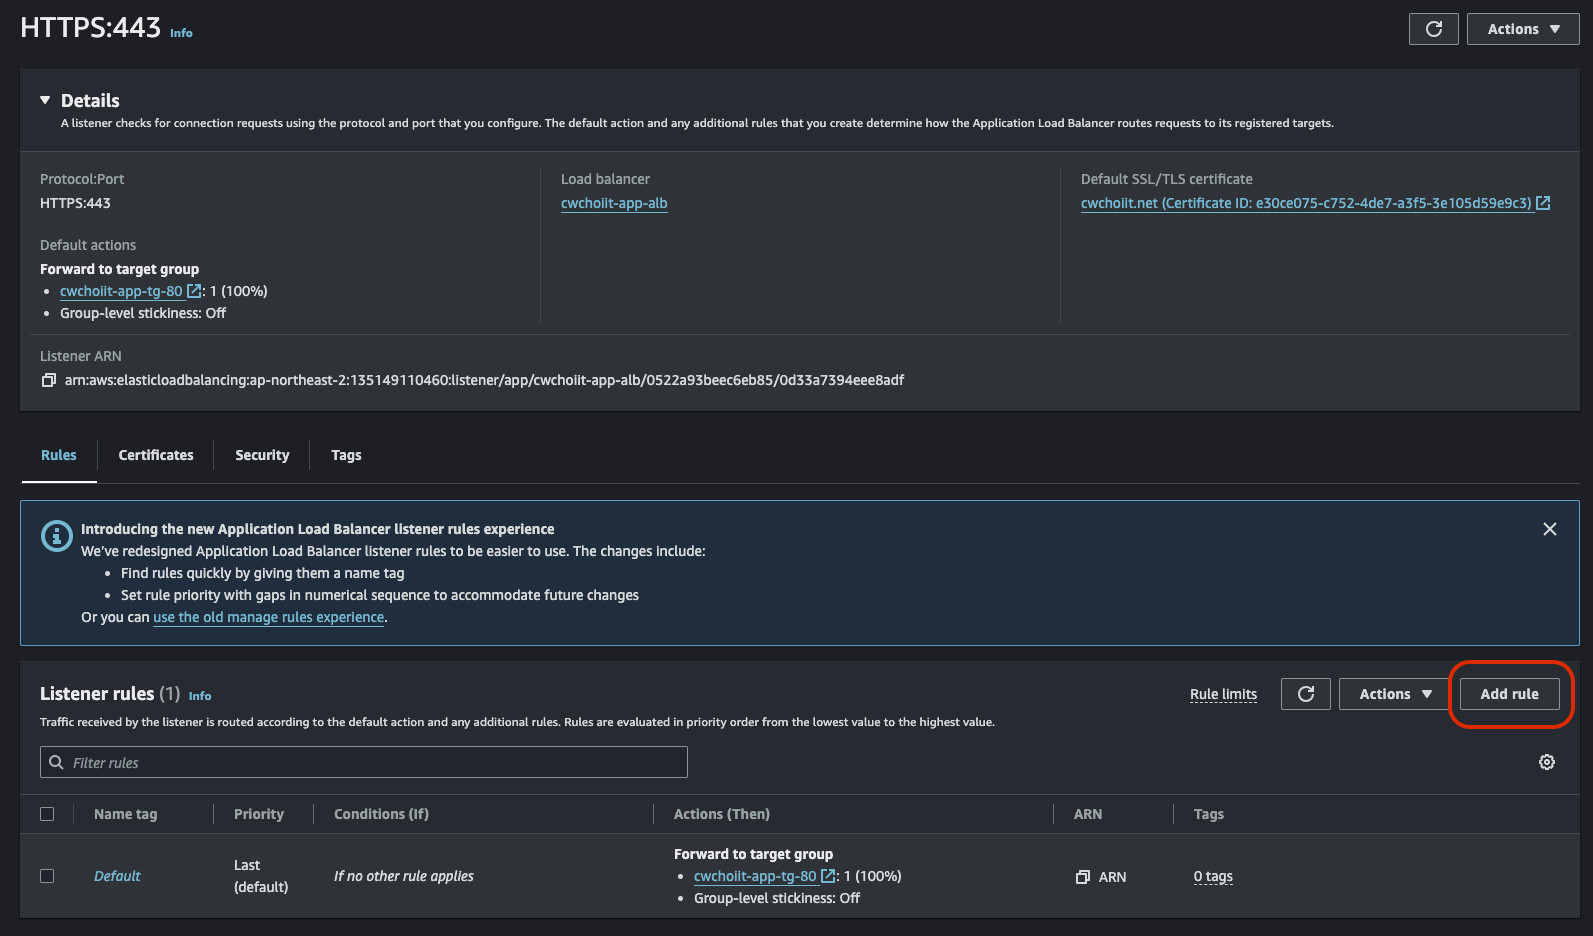Click external link icon in Default rule row
The width and height of the screenshot is (1593, 936).
(x=828, y=876)
